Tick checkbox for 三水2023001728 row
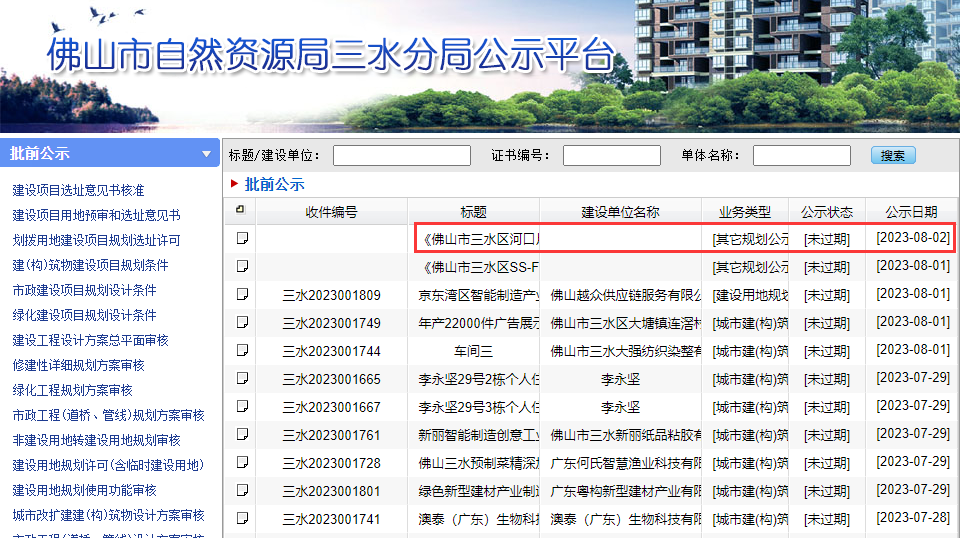The image size is (968, 538). [243, 462]
